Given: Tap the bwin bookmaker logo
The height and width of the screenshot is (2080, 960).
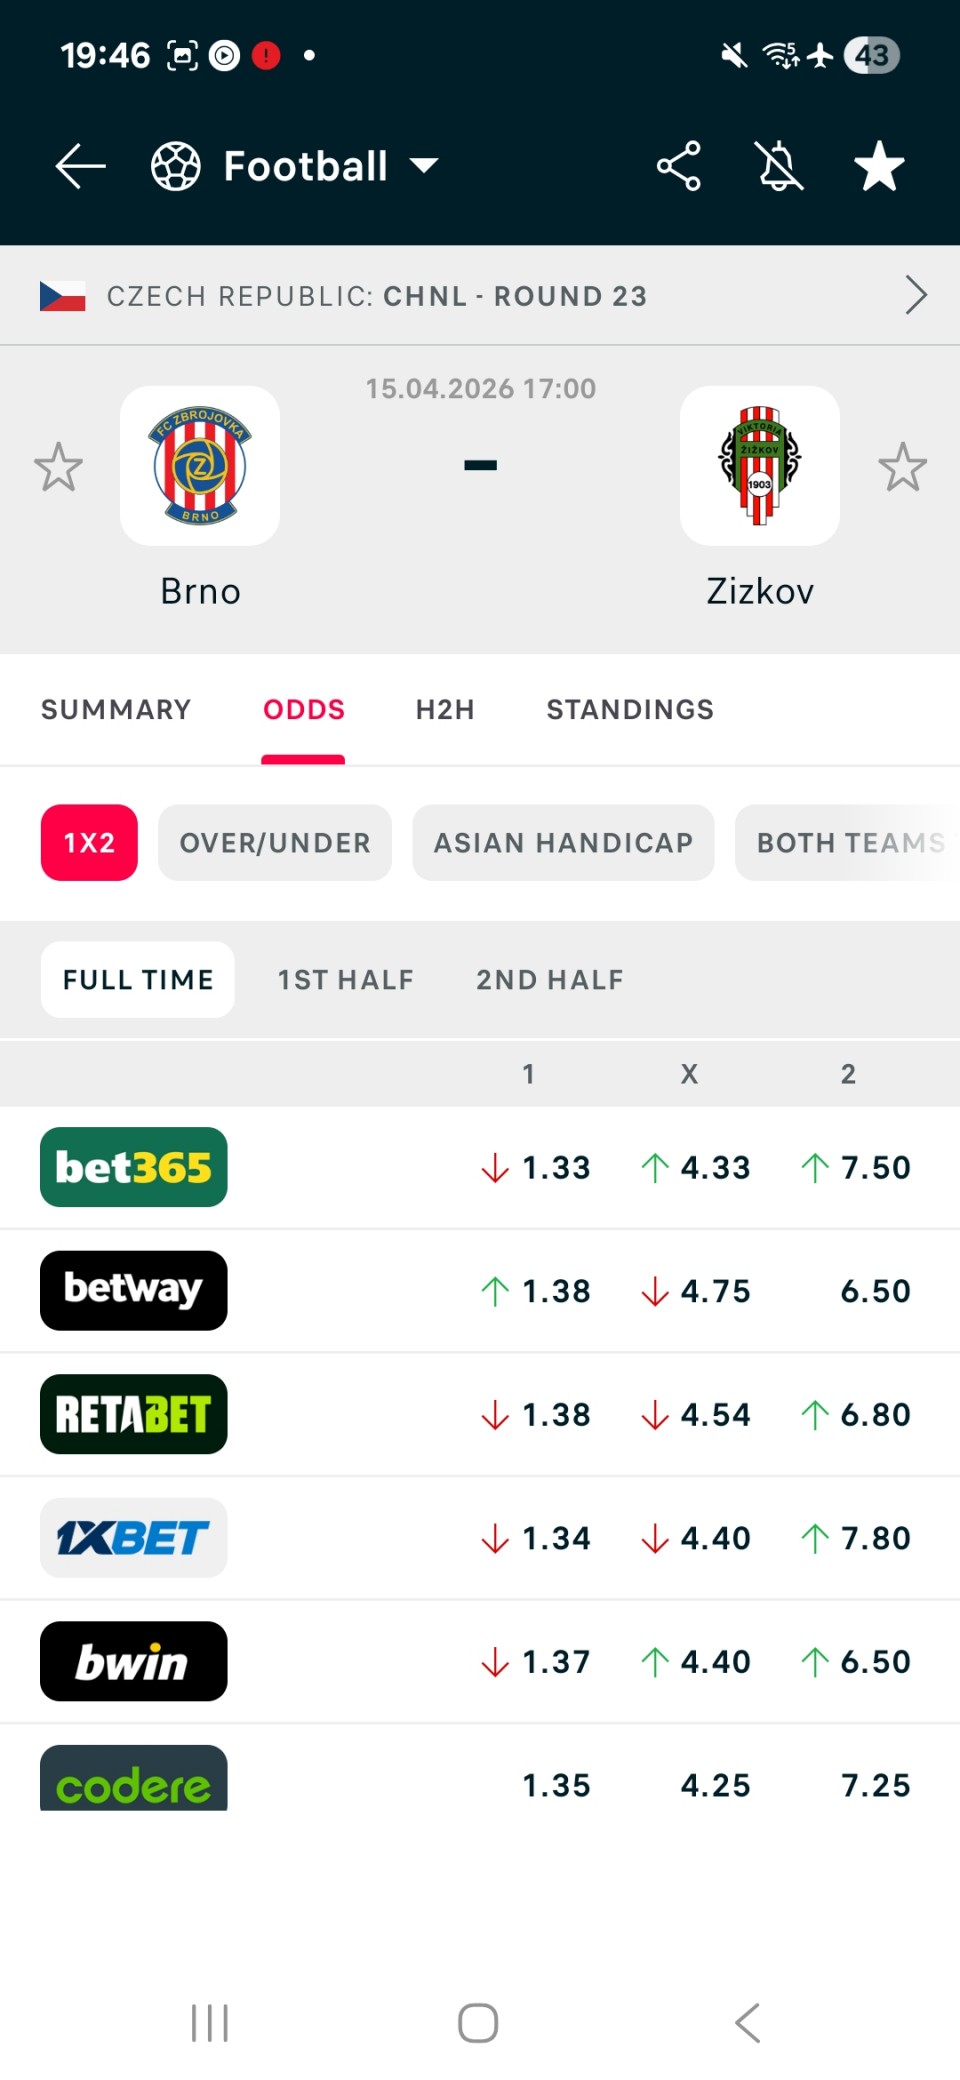Looking at the screenshot, I should pyautogui.click(x=134, y=1661).
